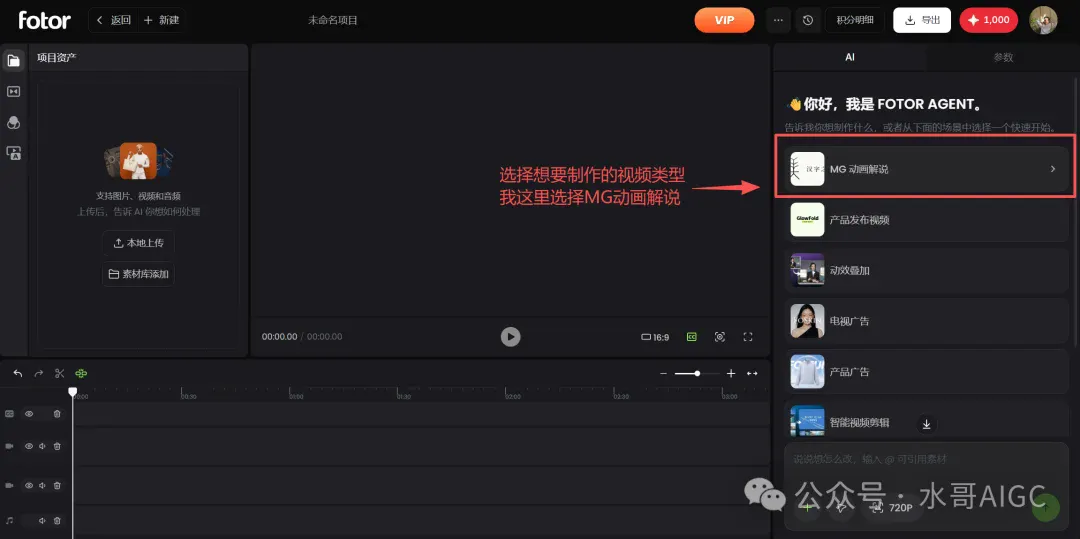Screen dimensions: 1080x539
Task: Open the user avatar profile
Action: pos(1043,20)
